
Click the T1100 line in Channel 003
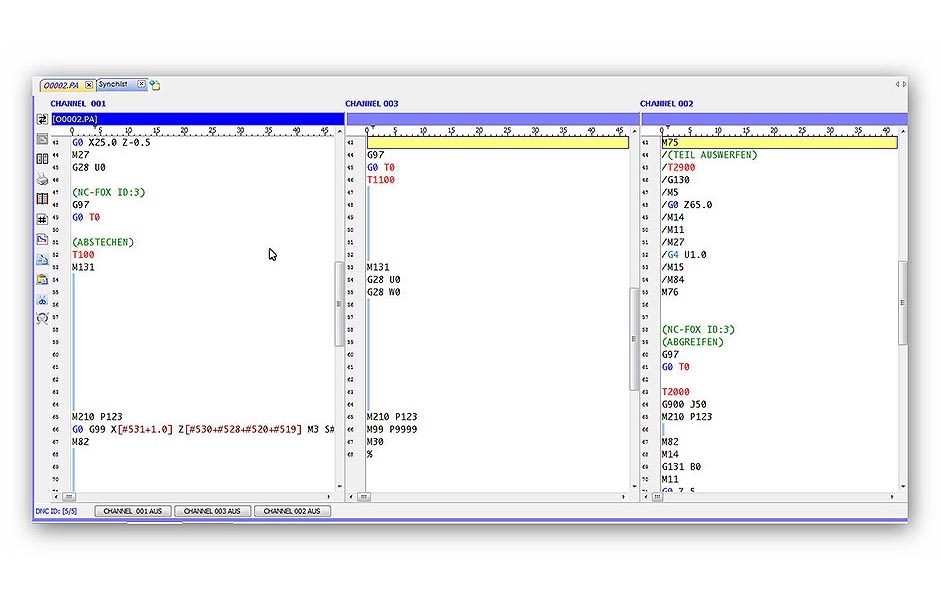click(381, 180)
